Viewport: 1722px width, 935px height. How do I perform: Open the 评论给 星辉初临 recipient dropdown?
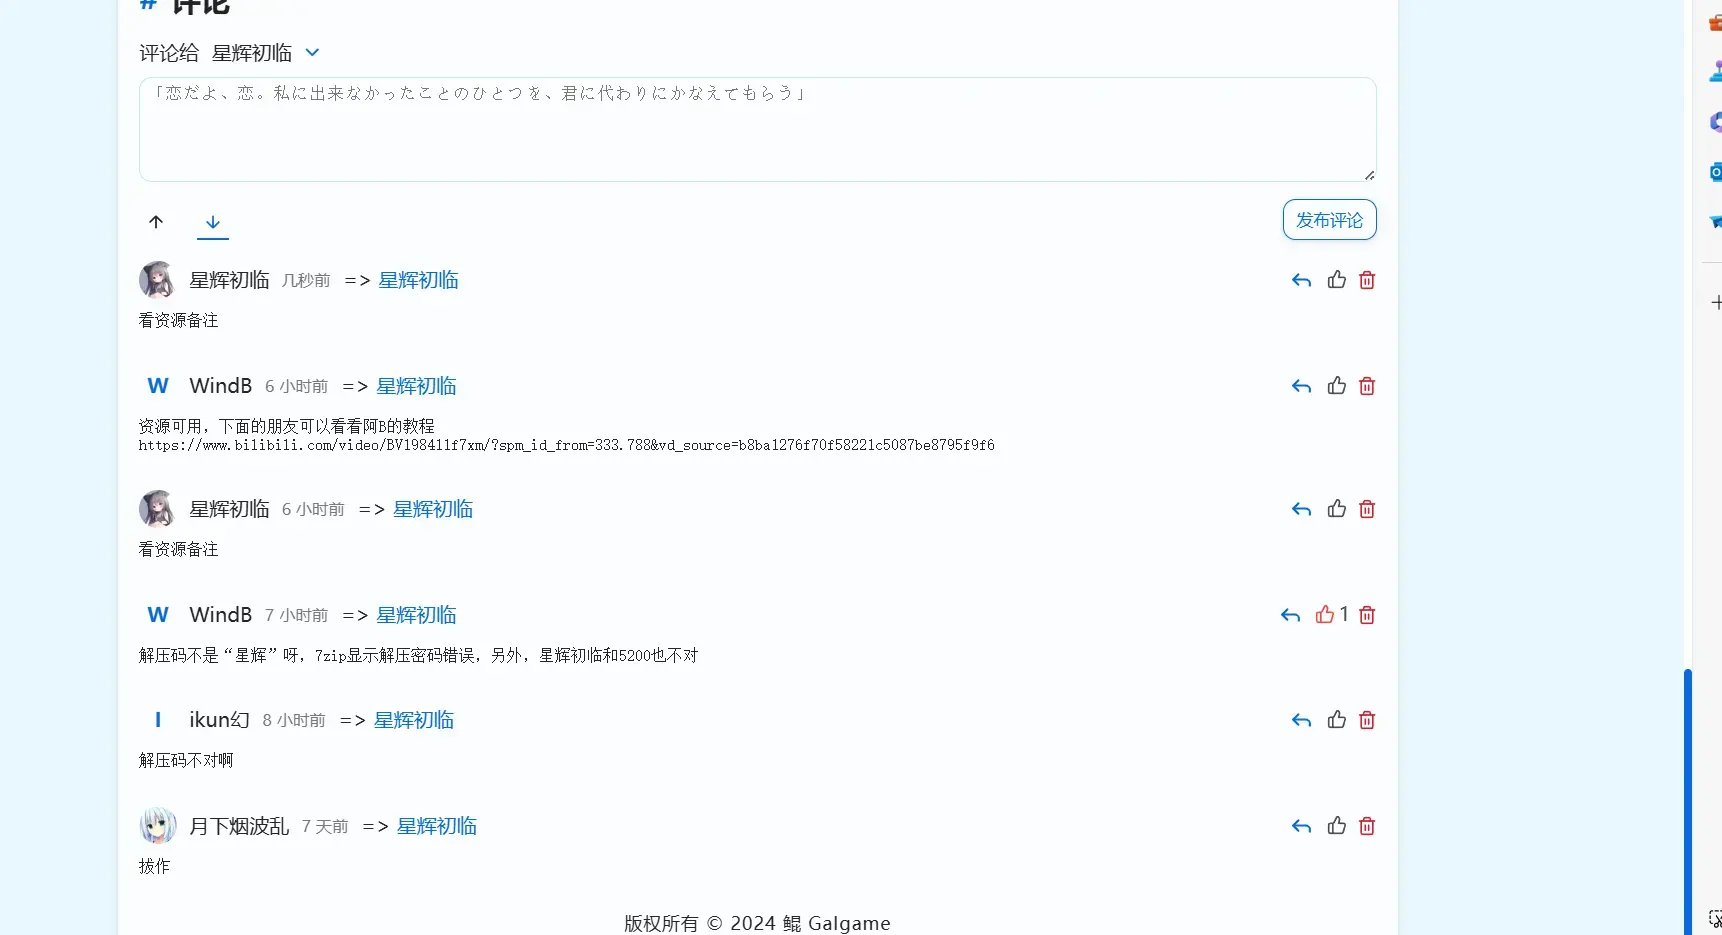[266, 53]
